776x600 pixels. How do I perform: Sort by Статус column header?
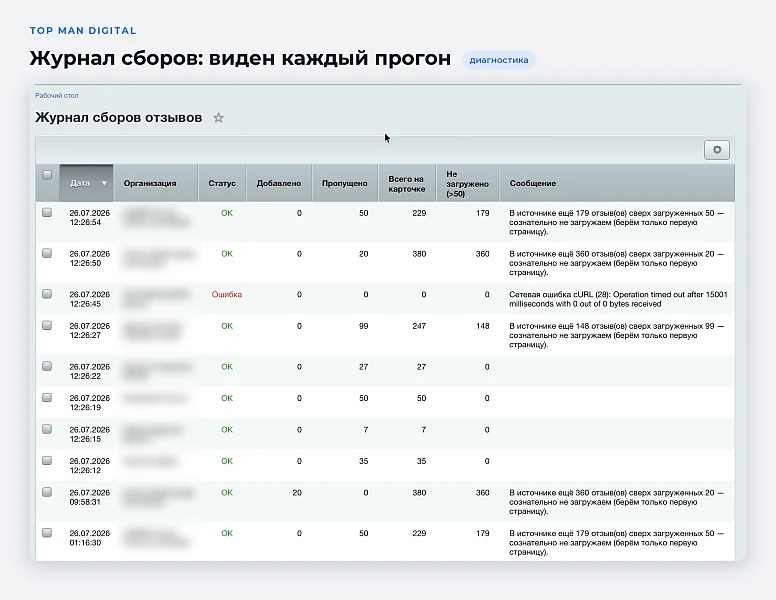click(222, 183)
